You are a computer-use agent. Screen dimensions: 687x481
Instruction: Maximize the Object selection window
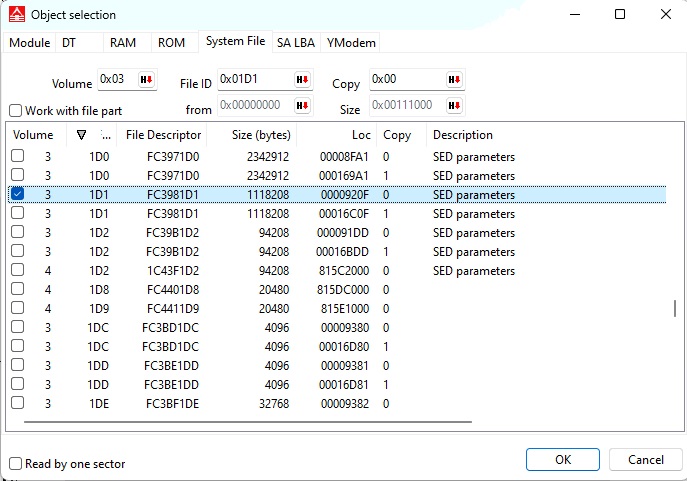(x=620, y=14)
